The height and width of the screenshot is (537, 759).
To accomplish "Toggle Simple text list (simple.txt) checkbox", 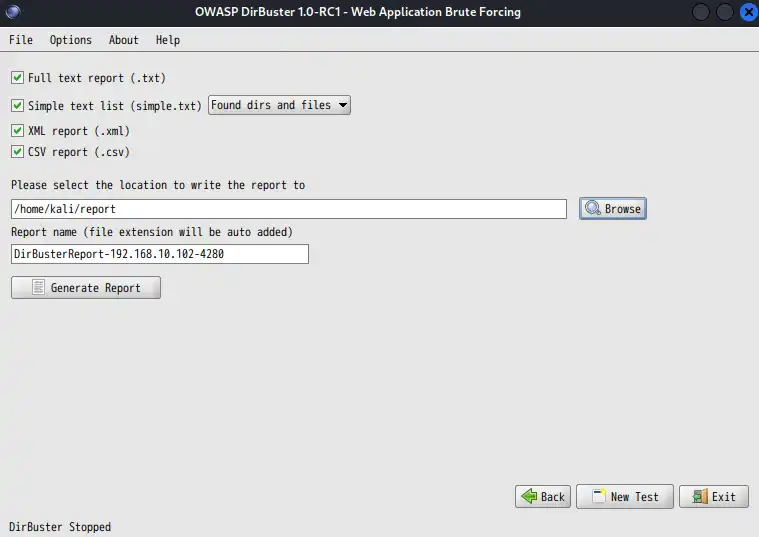I will 17,105.
